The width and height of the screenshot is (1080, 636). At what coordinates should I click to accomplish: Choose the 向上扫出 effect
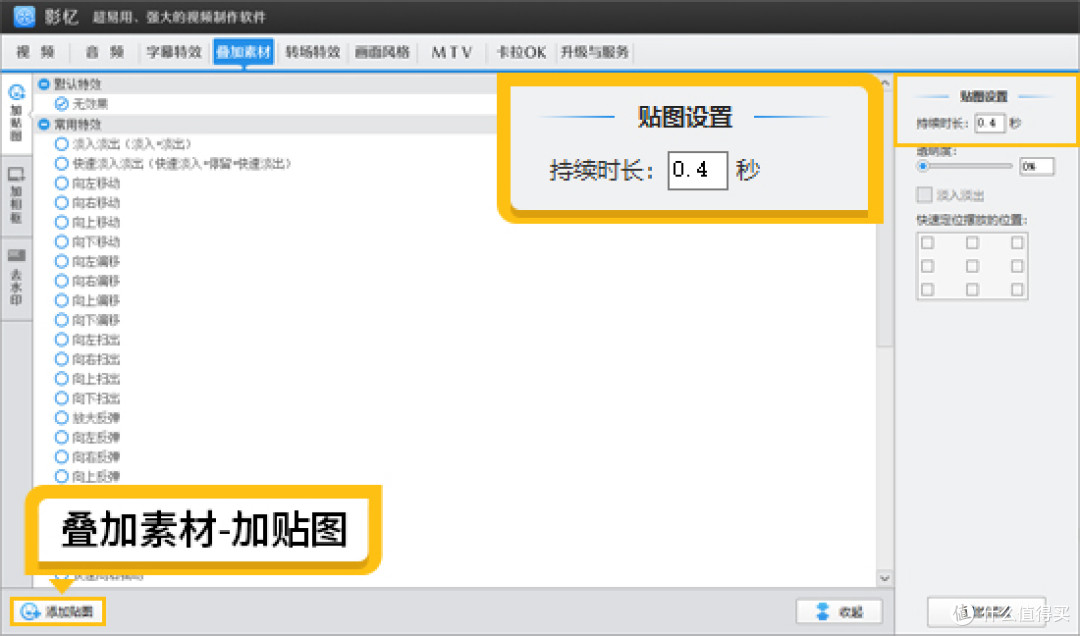(87, 378)
